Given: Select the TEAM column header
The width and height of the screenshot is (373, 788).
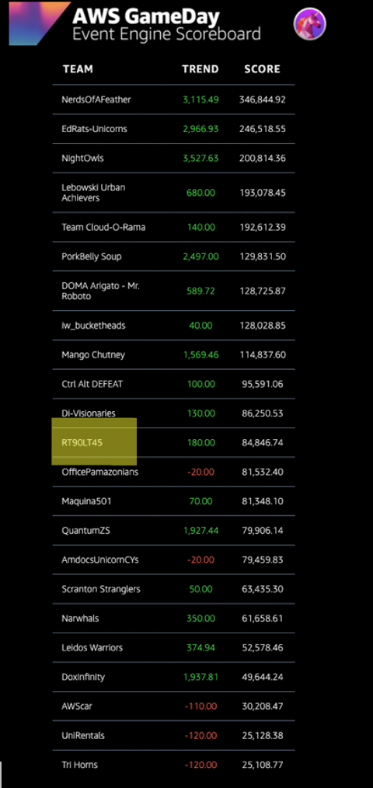Looking at the screenshot, I should point(78,69).
